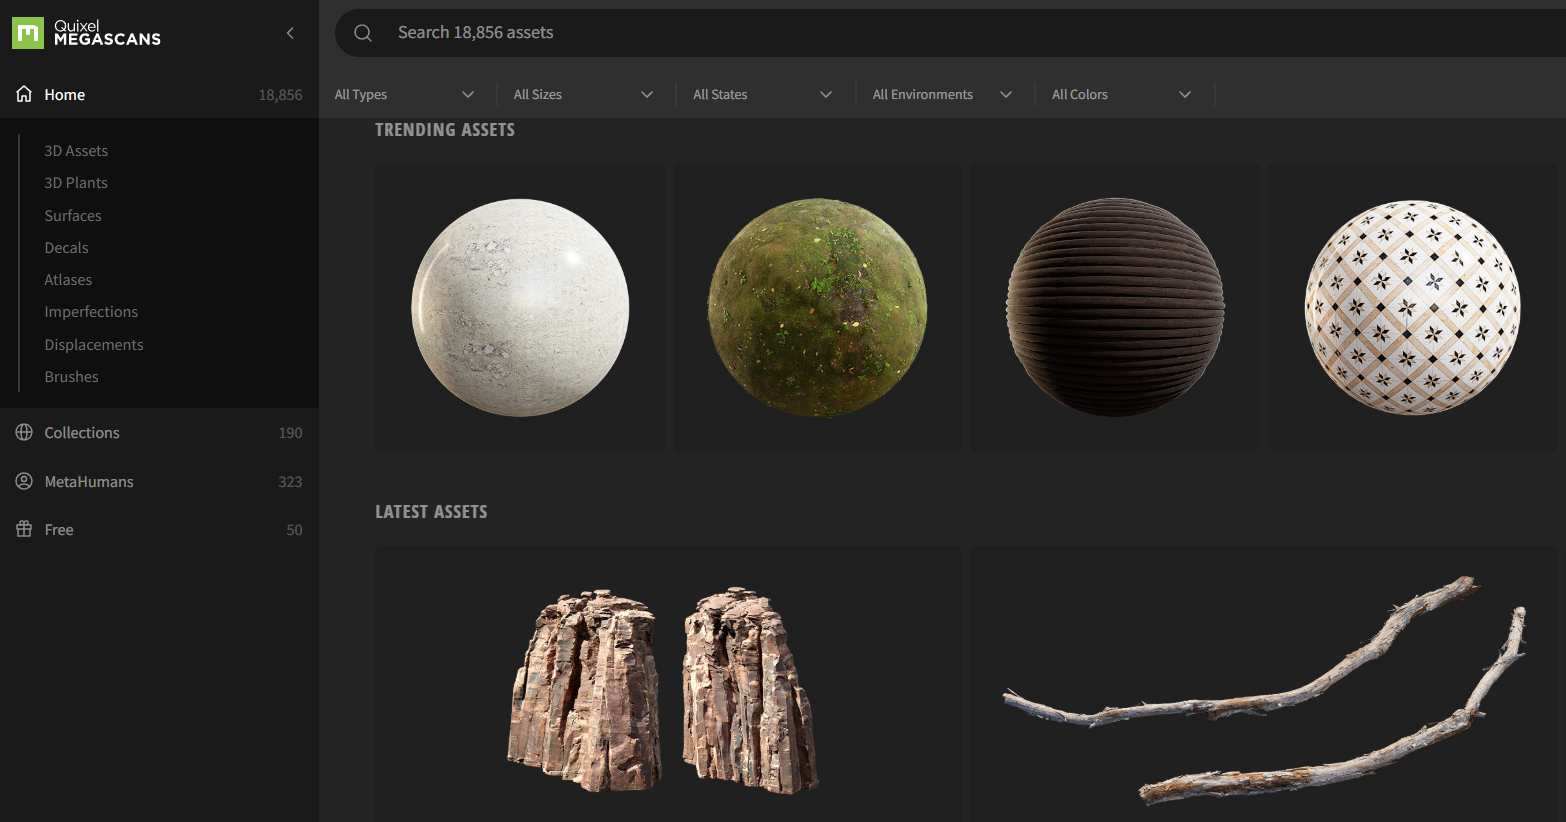Click the Collections globe icon
Screen dimensions: 1566x822
click(x=24, y=432)
